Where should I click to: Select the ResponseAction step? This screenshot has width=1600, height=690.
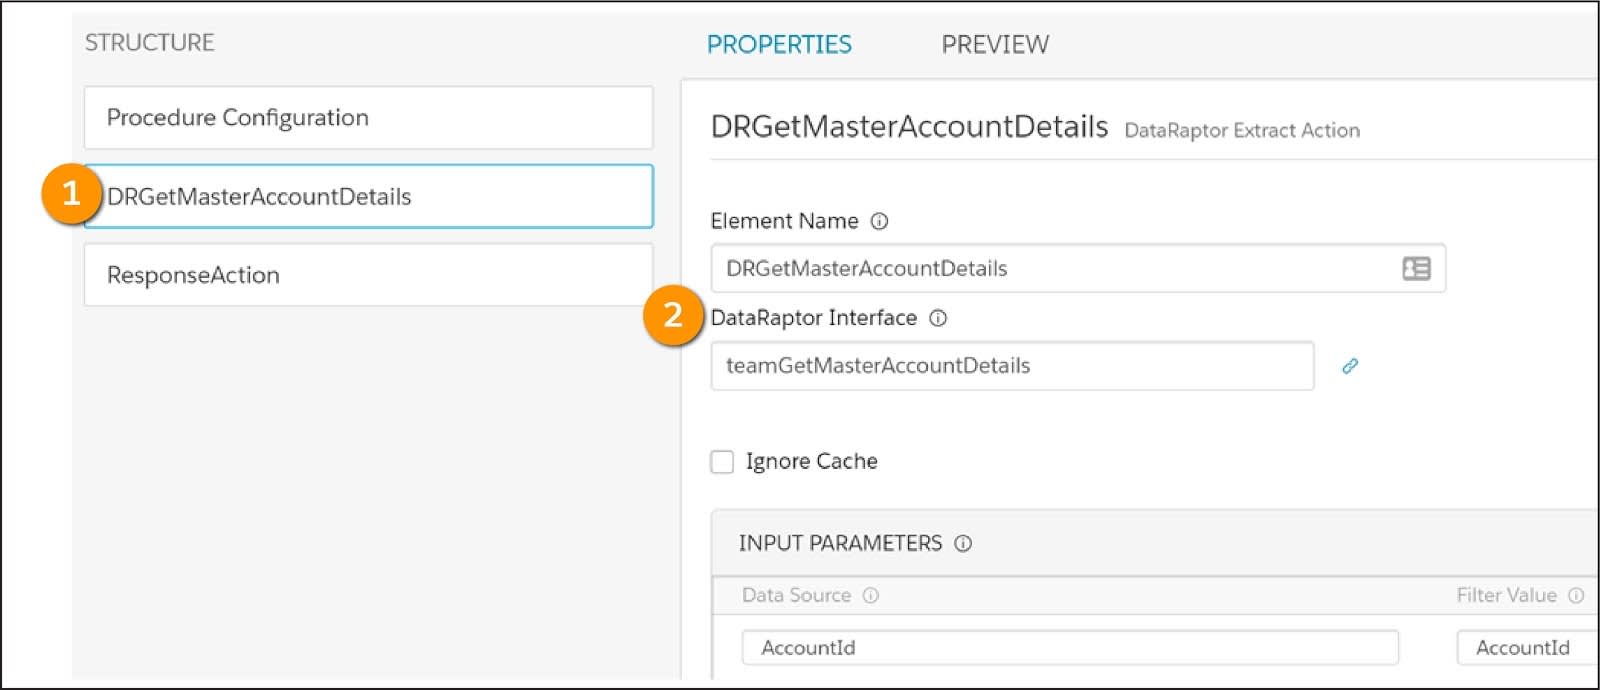click(368, 275)
